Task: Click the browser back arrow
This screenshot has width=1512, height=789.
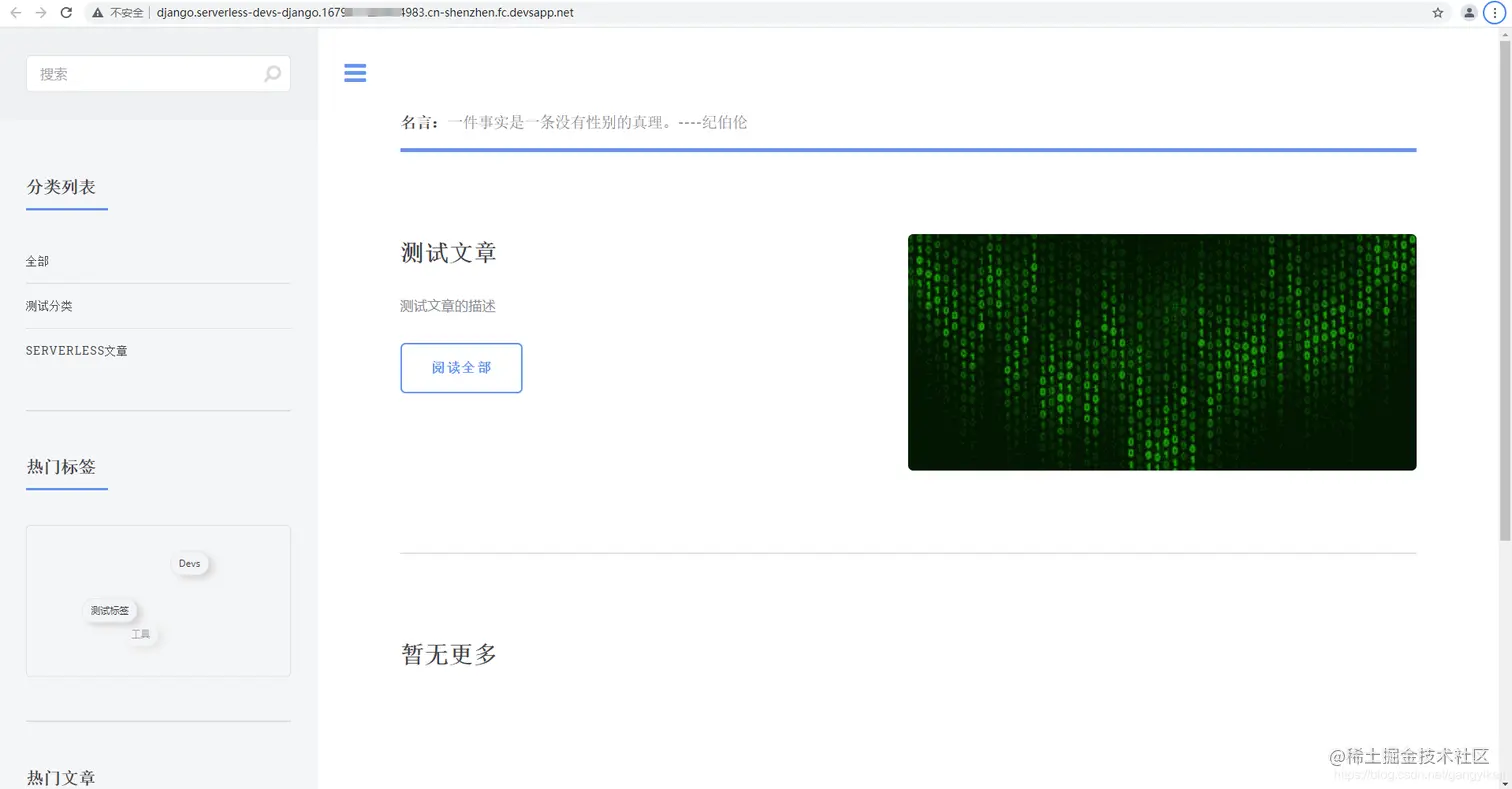Action: click(x=16, y=13)
